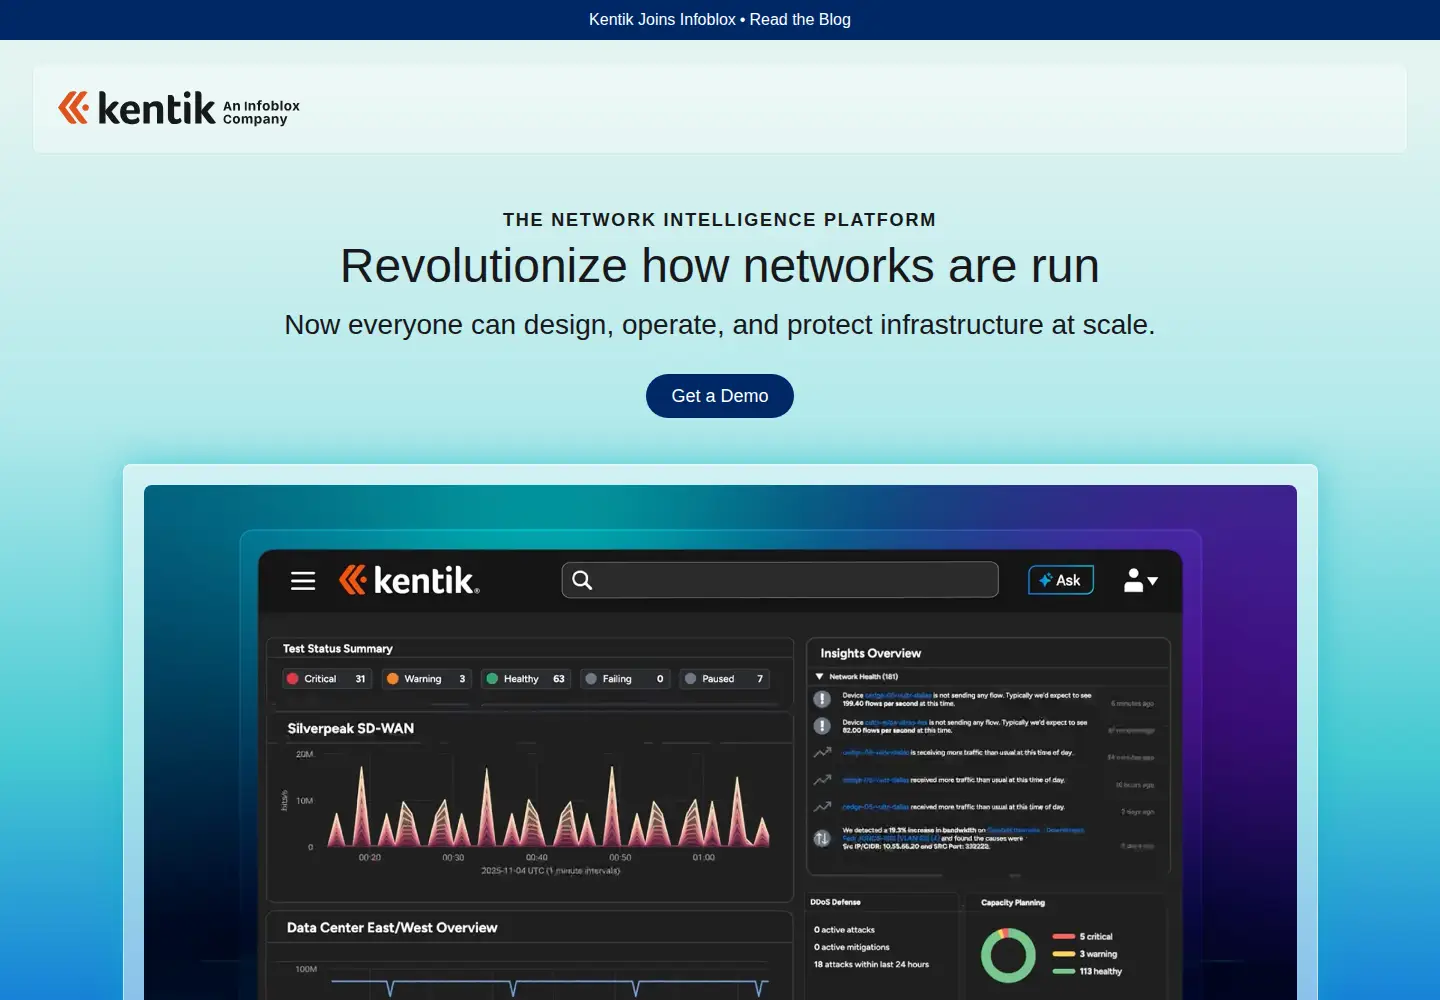
Task: Click the "Data Center East/West Overview" title
Action: 392,928
